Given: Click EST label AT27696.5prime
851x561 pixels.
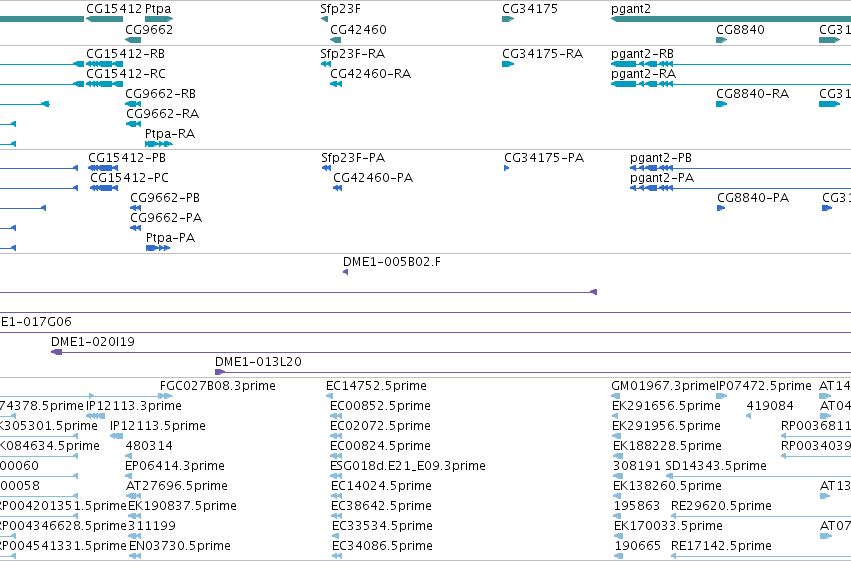Looking at the screenshot, I should (177, 486).
